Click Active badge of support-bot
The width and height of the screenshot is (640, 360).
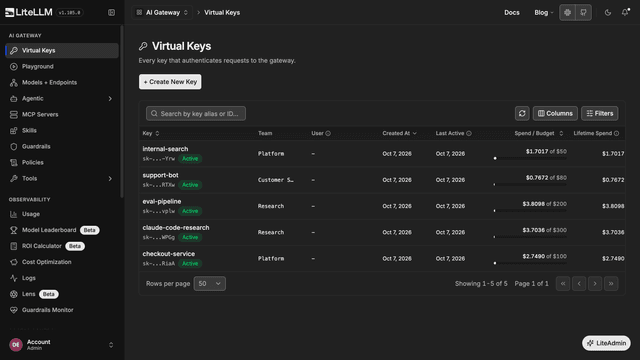[x=190, y=185]
